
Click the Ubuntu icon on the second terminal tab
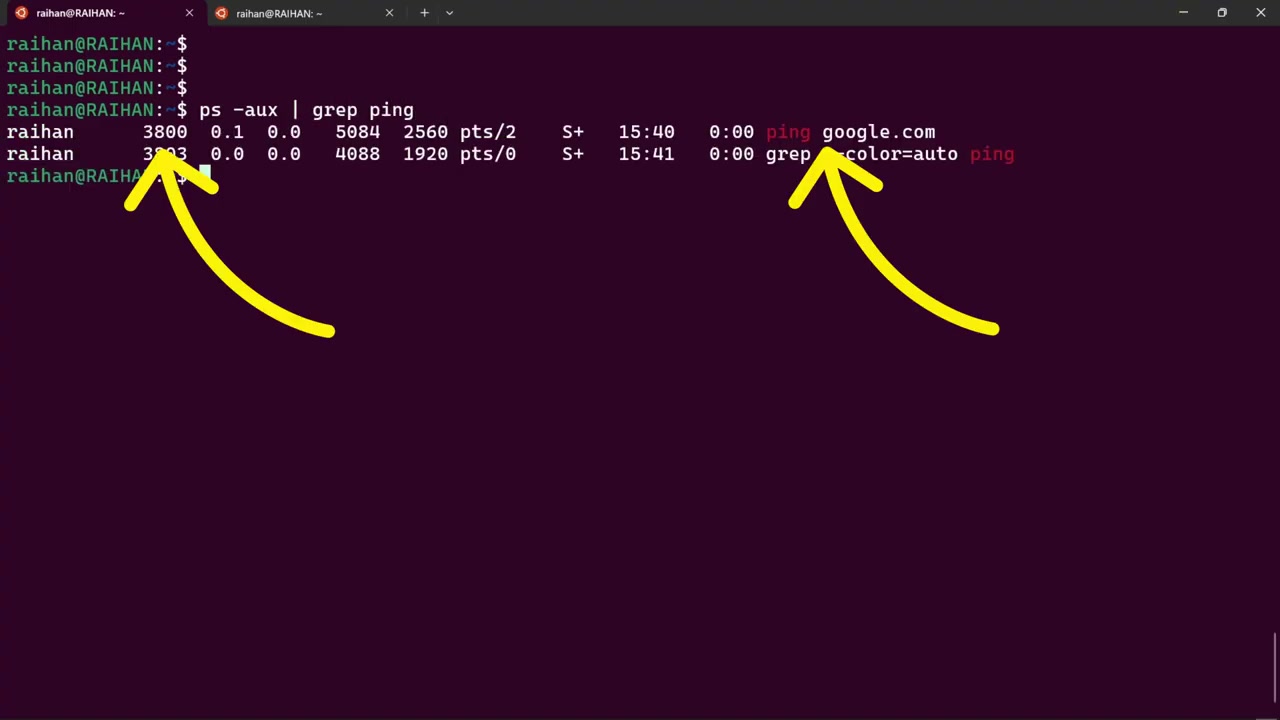click(221, 13)
